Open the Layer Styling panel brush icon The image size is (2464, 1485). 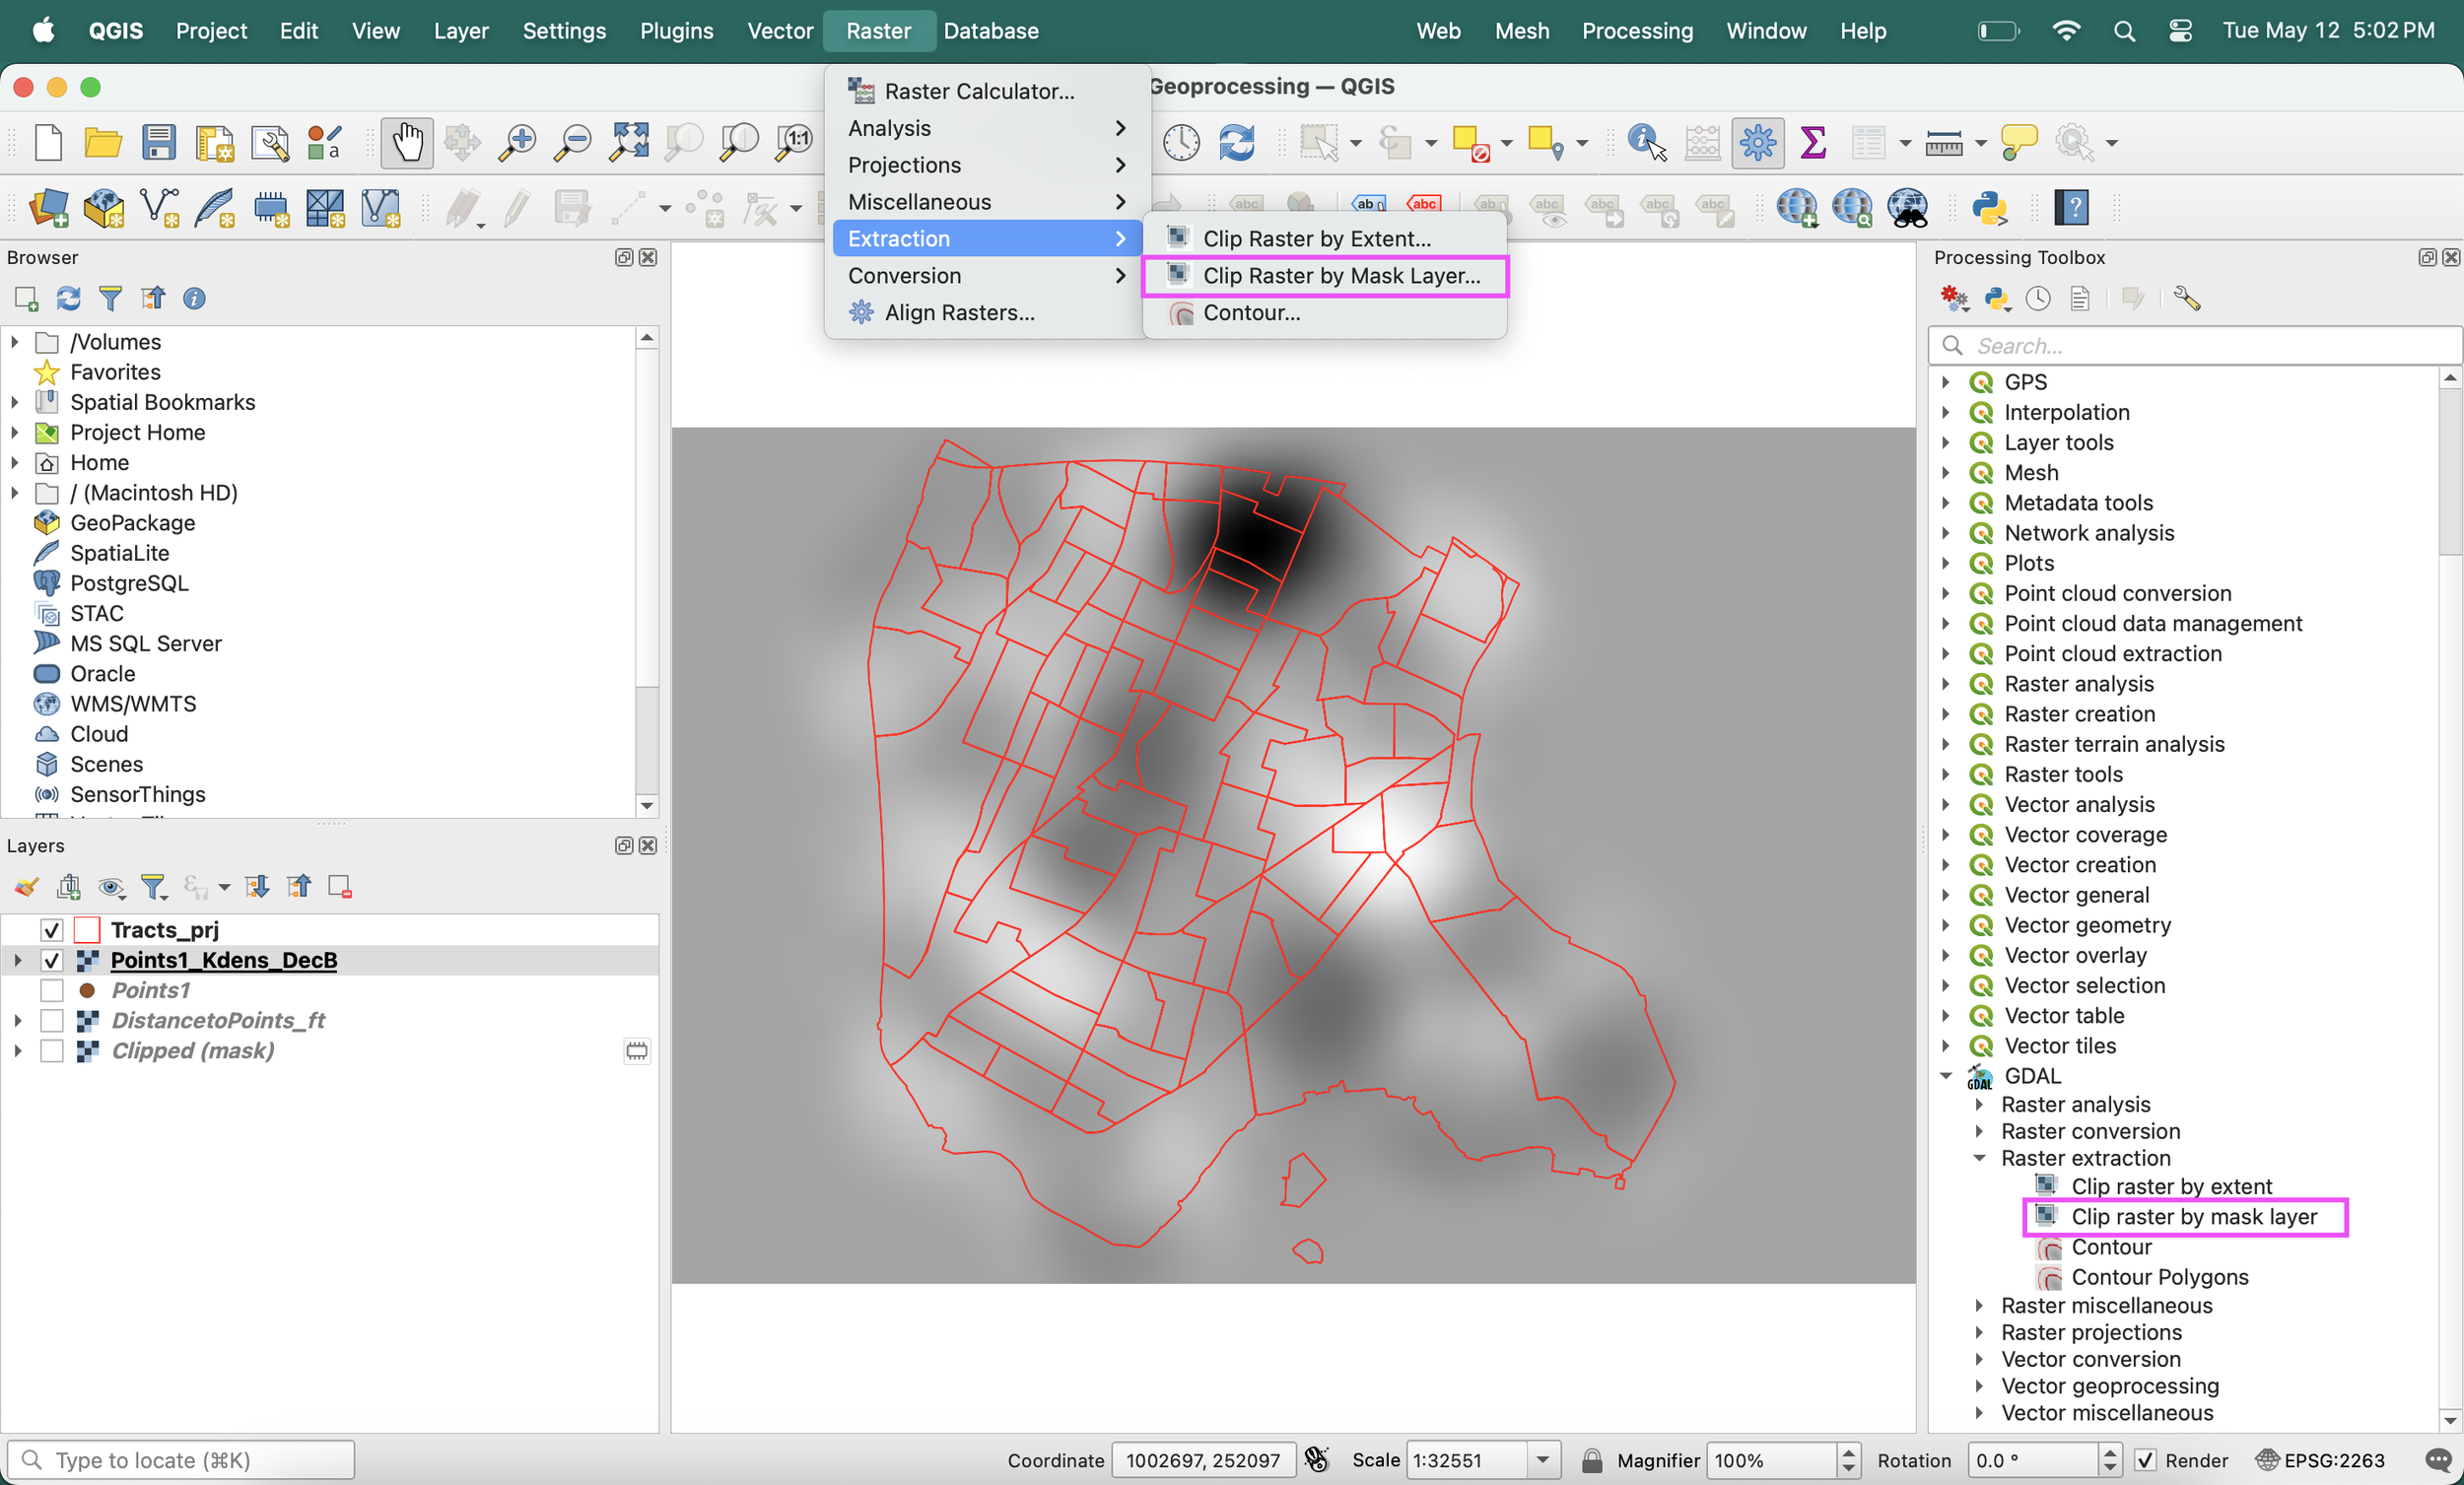click(x=26, y=887)
